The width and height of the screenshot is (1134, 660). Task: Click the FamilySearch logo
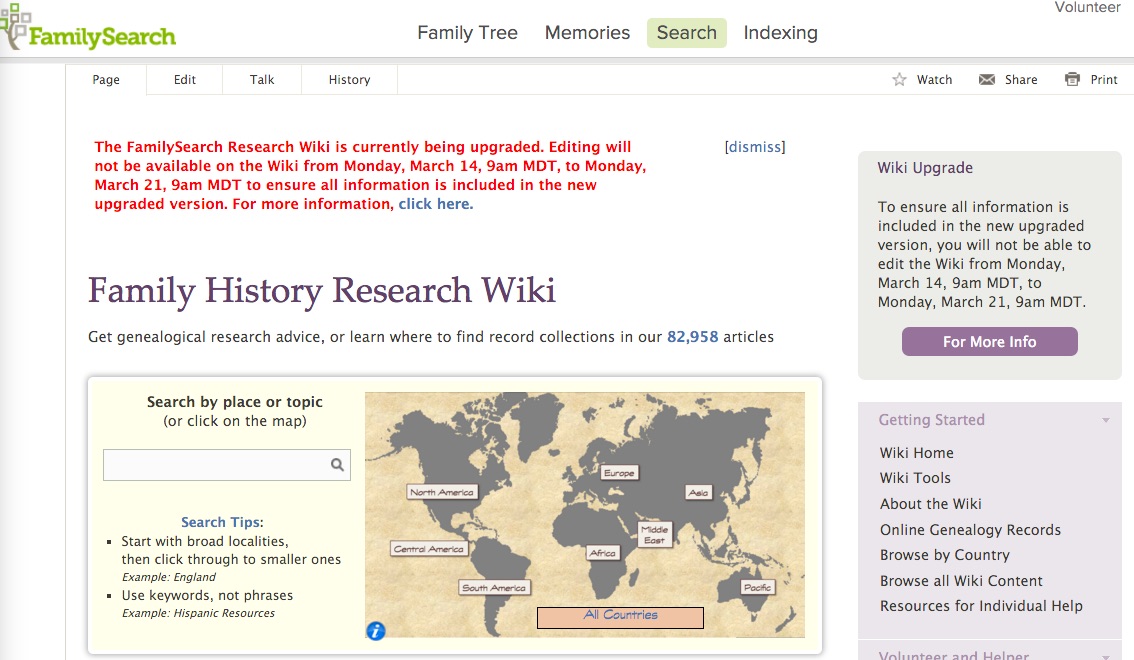click(x=88, y=29)
